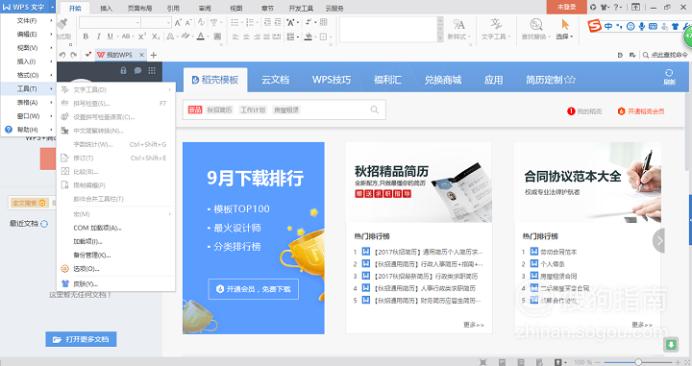Click the 开通会员，免费下载 button
The width and height of the screenshot is (692, 366).
tap(253, 289)
